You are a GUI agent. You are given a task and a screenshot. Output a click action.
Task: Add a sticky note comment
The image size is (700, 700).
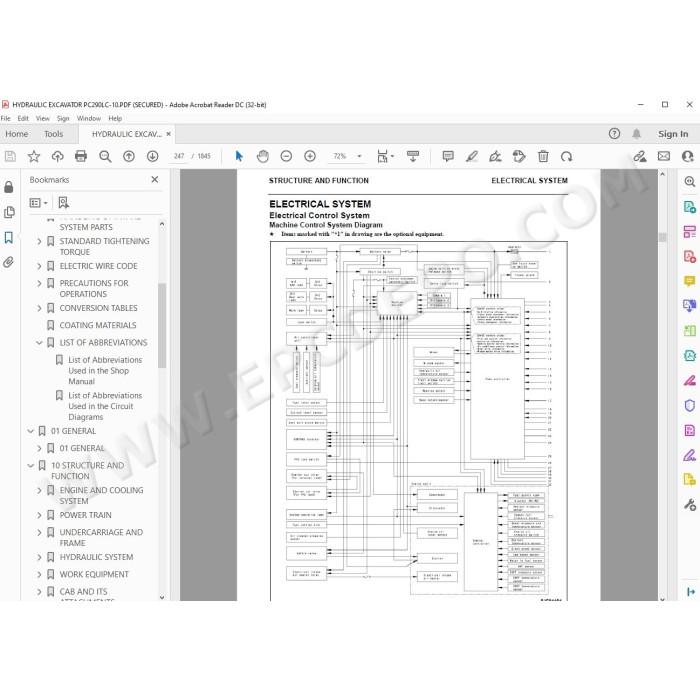click(448, 156)
